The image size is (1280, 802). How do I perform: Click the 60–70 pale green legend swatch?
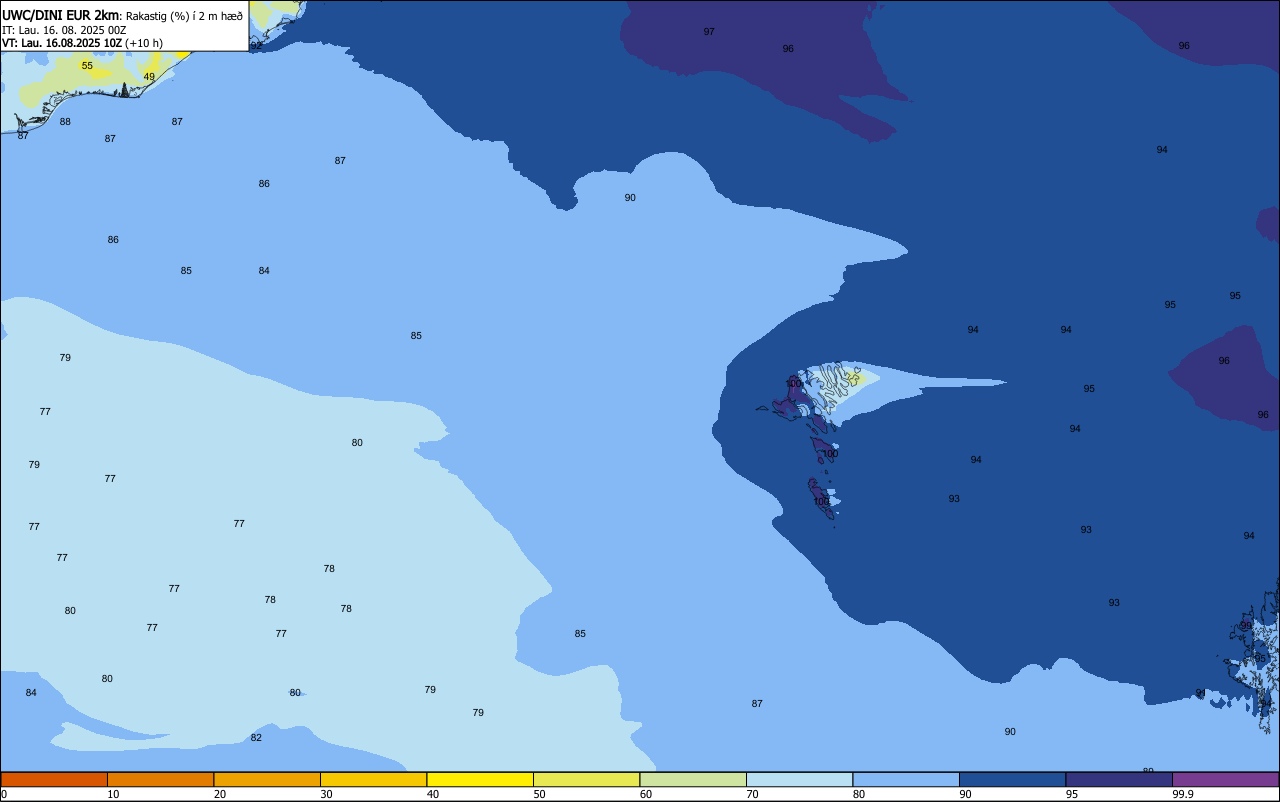[693, 779]
